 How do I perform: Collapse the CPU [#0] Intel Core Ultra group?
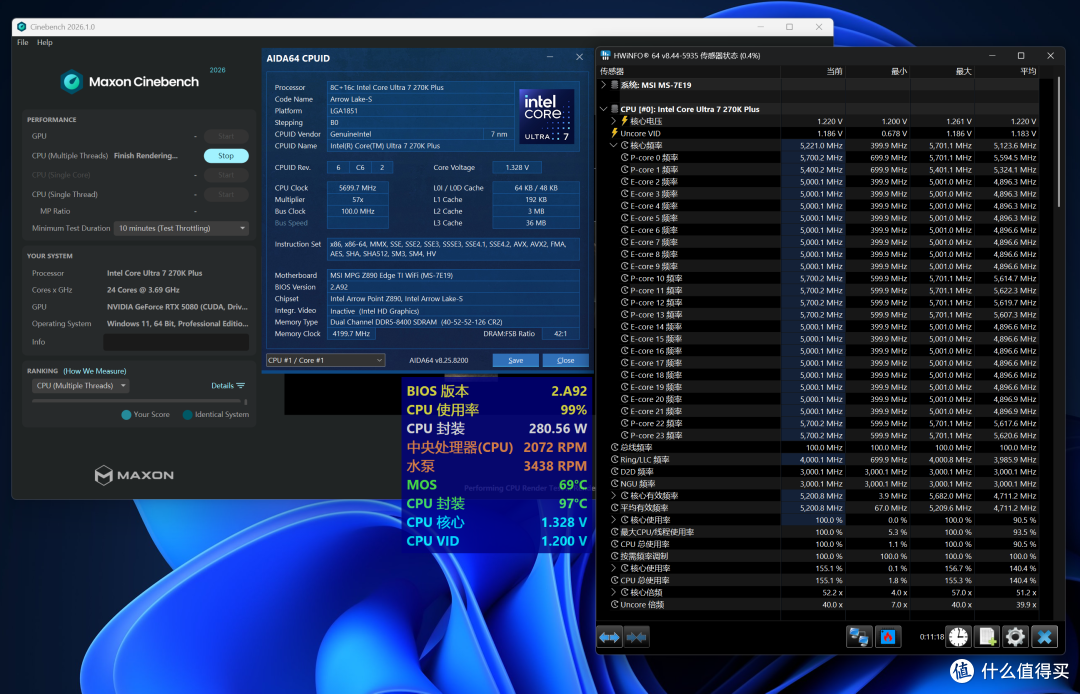(x=604, y=109)
